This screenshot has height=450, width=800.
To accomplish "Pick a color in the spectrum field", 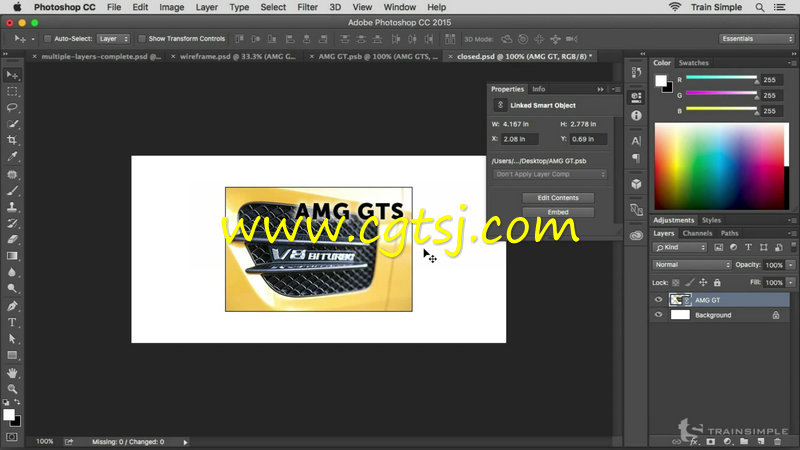I will point(721,166).
